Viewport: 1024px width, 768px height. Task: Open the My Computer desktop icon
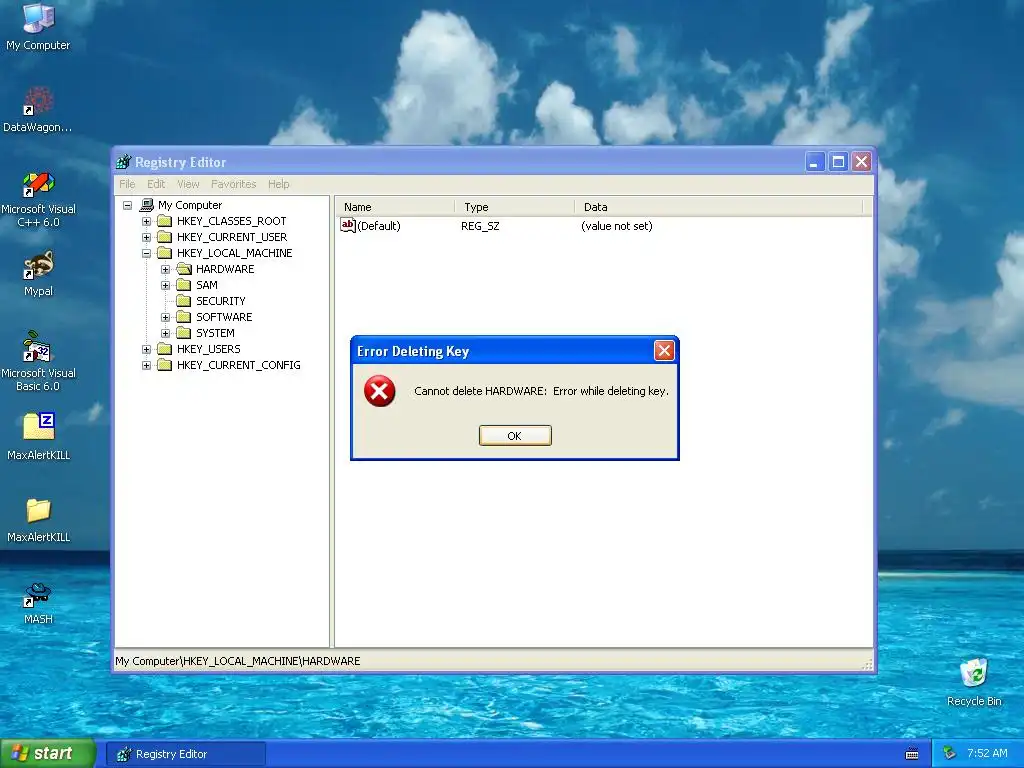coord(38,27)
